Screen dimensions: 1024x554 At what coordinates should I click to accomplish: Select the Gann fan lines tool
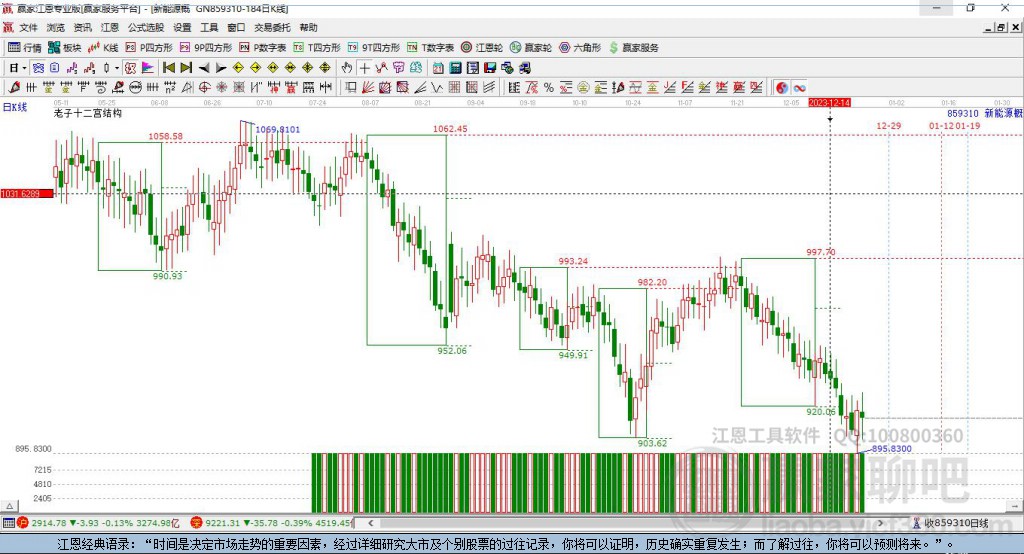(368, 88)
